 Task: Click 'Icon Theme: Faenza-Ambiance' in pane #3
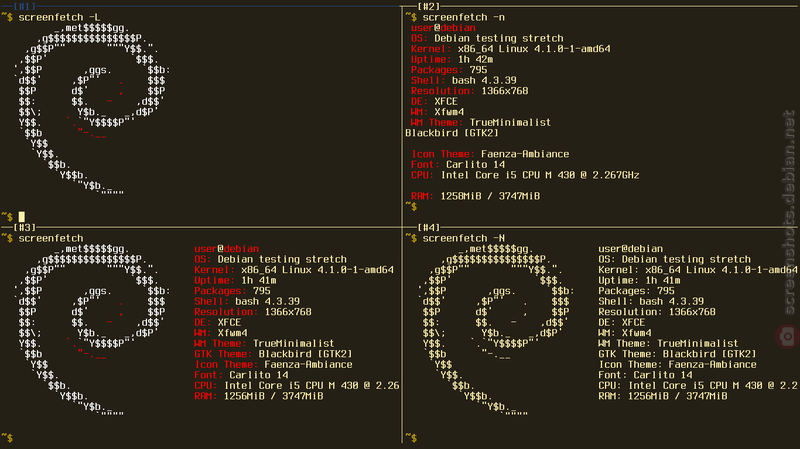pyautogui.click(x=273, y=364)
